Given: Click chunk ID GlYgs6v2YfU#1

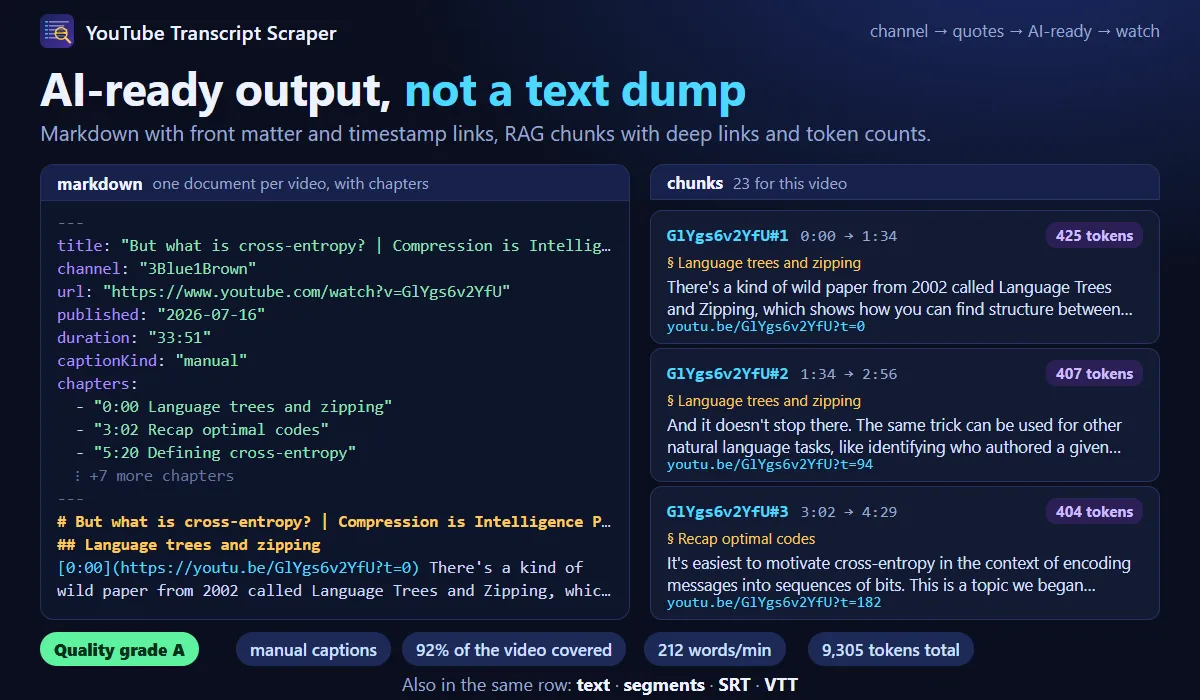Looking at the screenshot, I should 727,236.
